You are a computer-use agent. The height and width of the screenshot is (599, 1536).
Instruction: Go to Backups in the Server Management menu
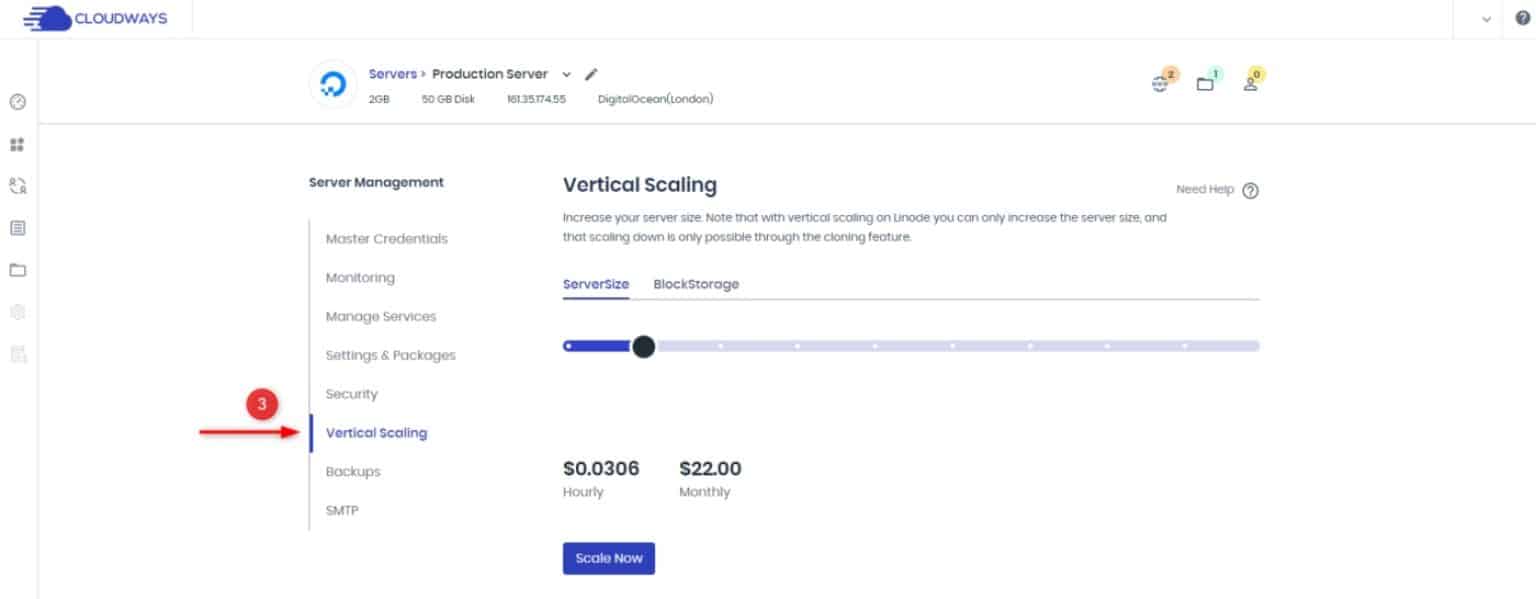click(x=353, y=472)
